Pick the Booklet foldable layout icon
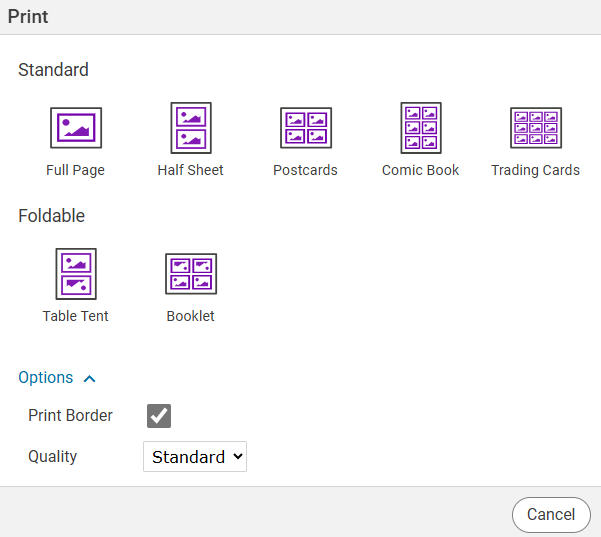The height and width of the screenshot is (537, 601). pyautogui.click(x=190, y=274)
